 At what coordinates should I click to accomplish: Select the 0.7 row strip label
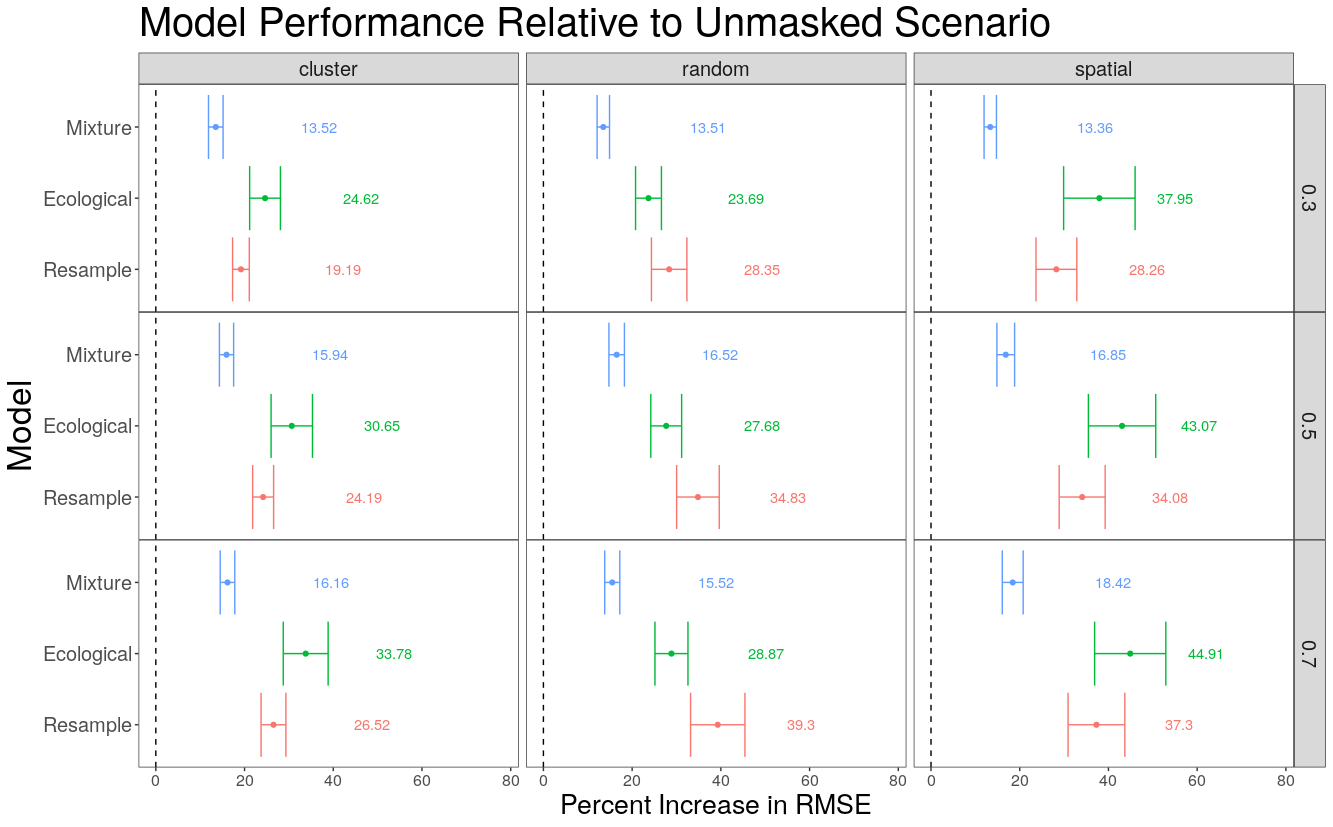[1309, 654]
